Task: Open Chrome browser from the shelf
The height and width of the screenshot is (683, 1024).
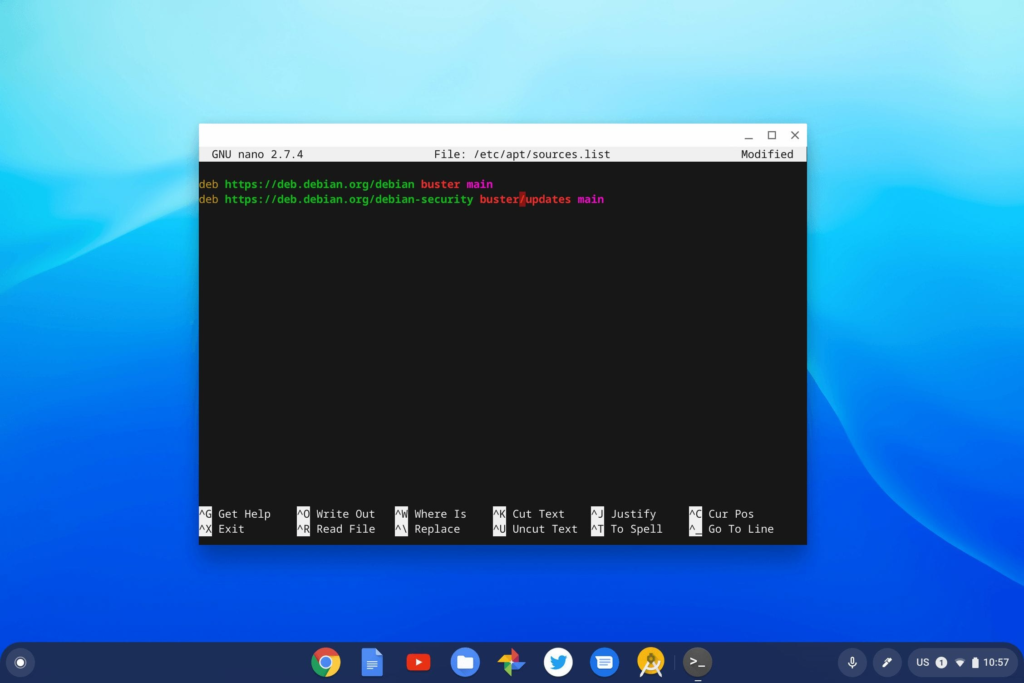Action: pos(325,662)
